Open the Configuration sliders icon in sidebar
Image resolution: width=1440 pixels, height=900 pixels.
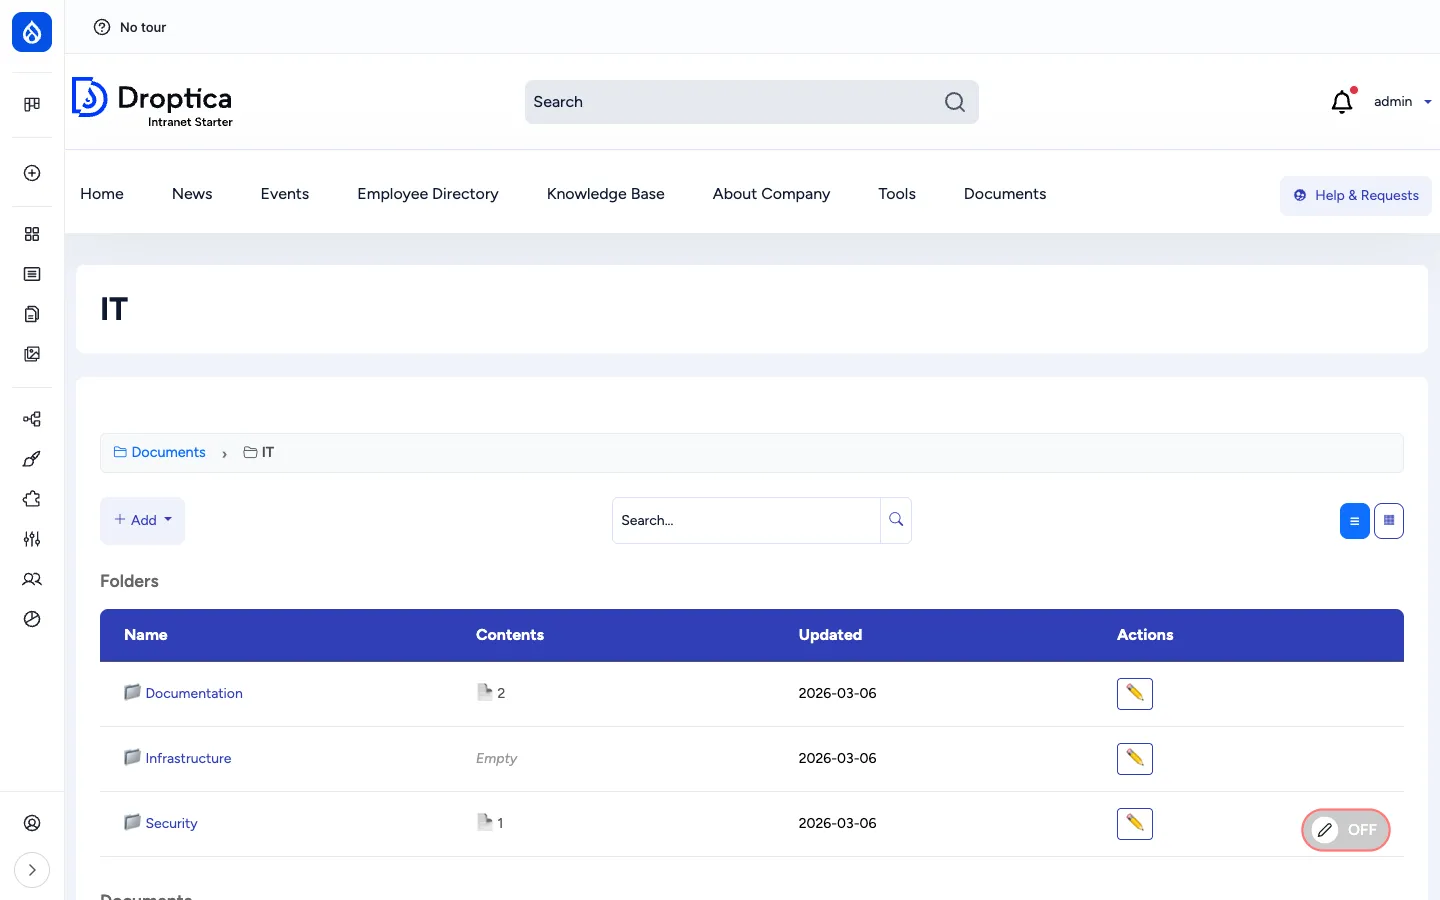pyautogui.click(x=32, y=539)
